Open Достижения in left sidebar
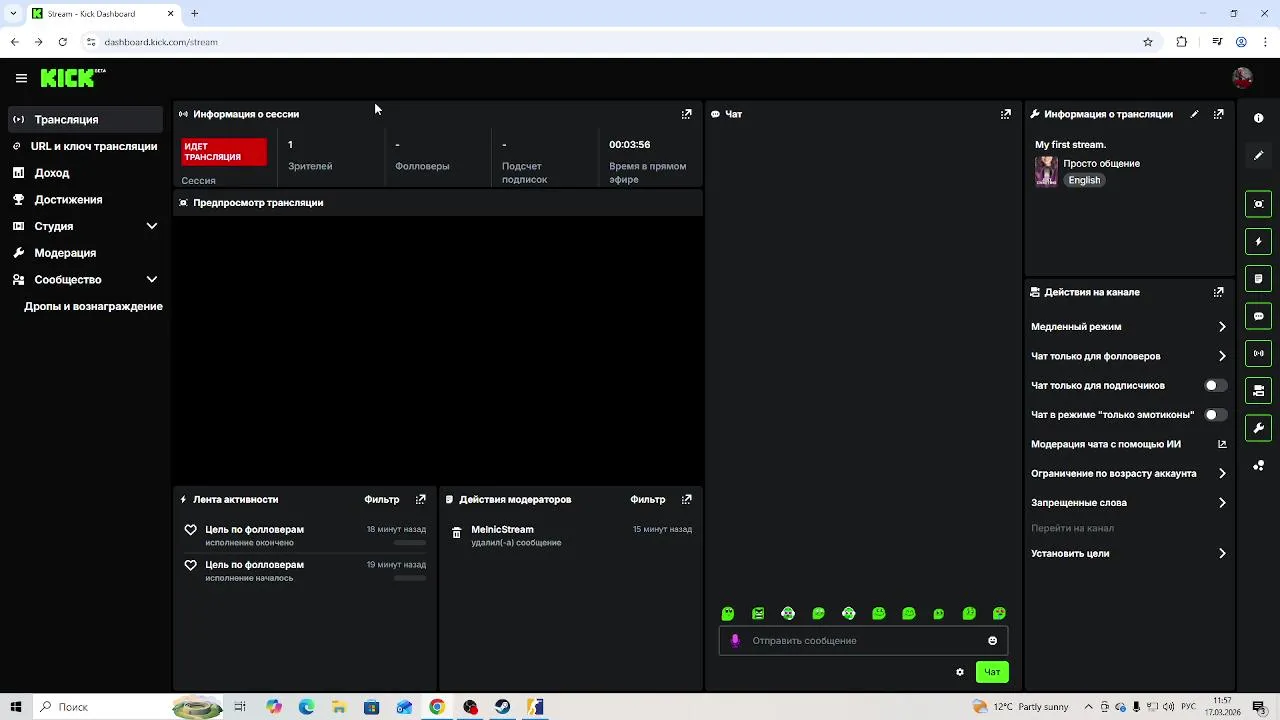1280x720 pixels. [85, 200]
